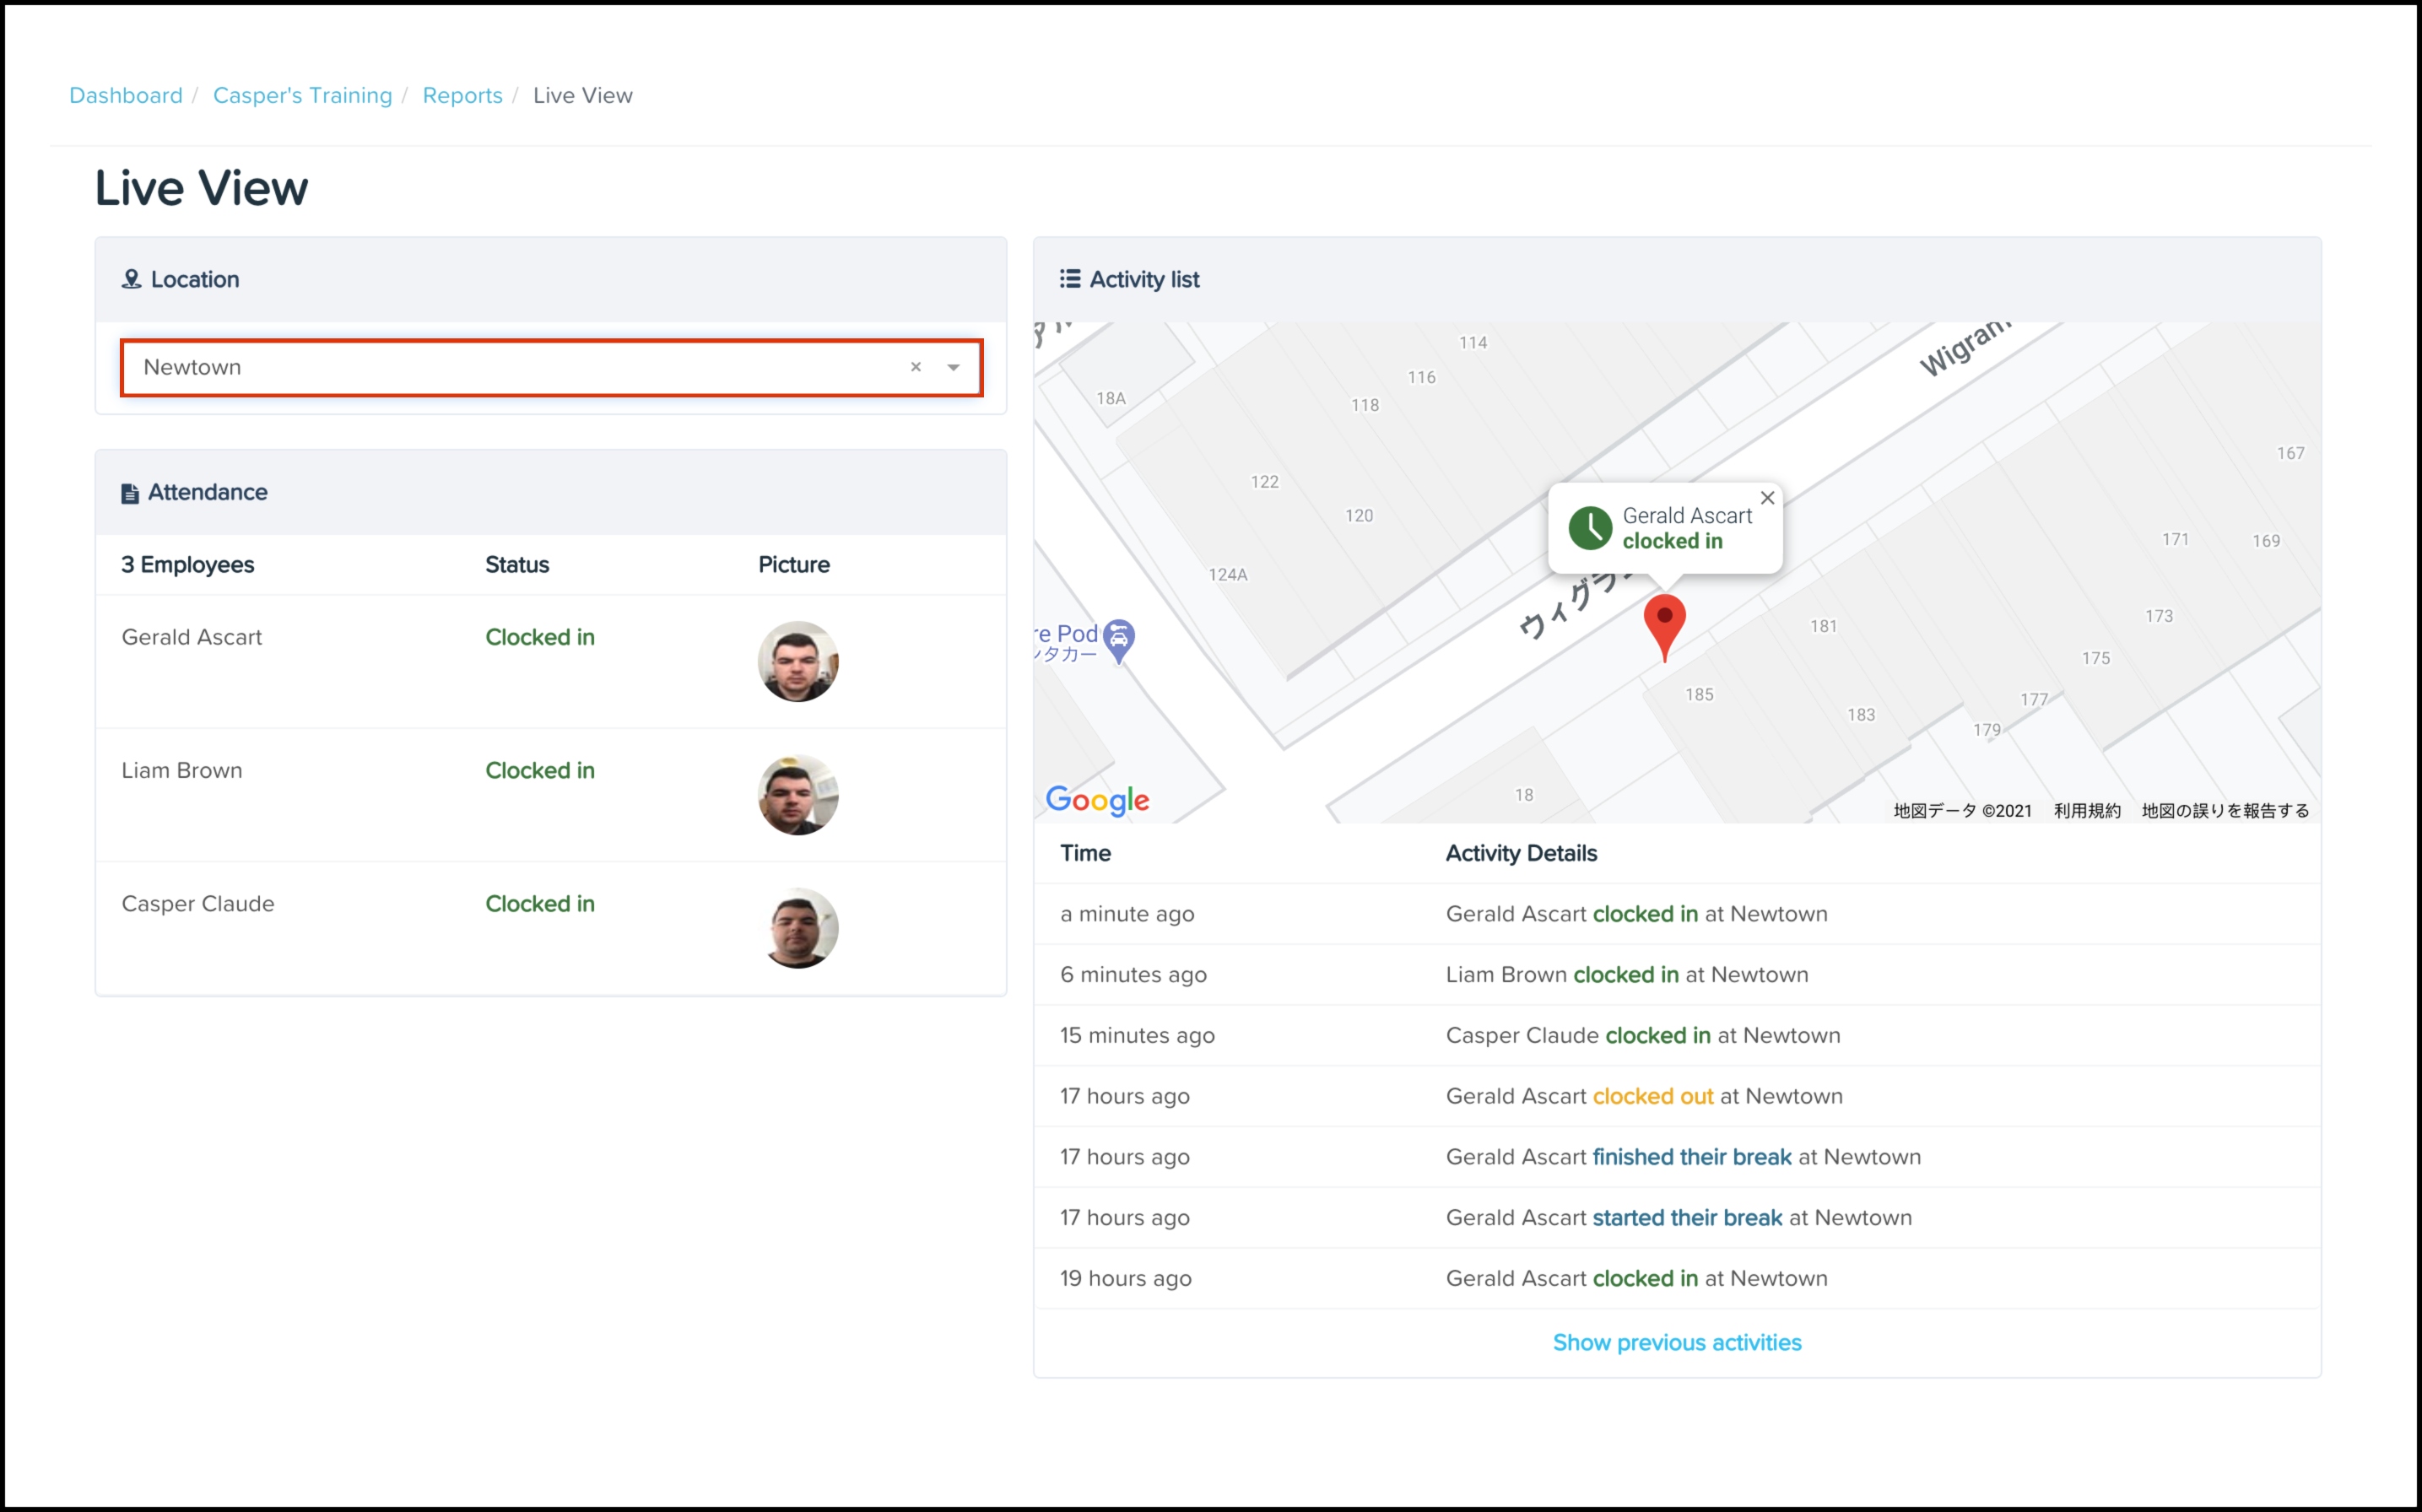Expand the Location dropdown arrow

point(953,367)
